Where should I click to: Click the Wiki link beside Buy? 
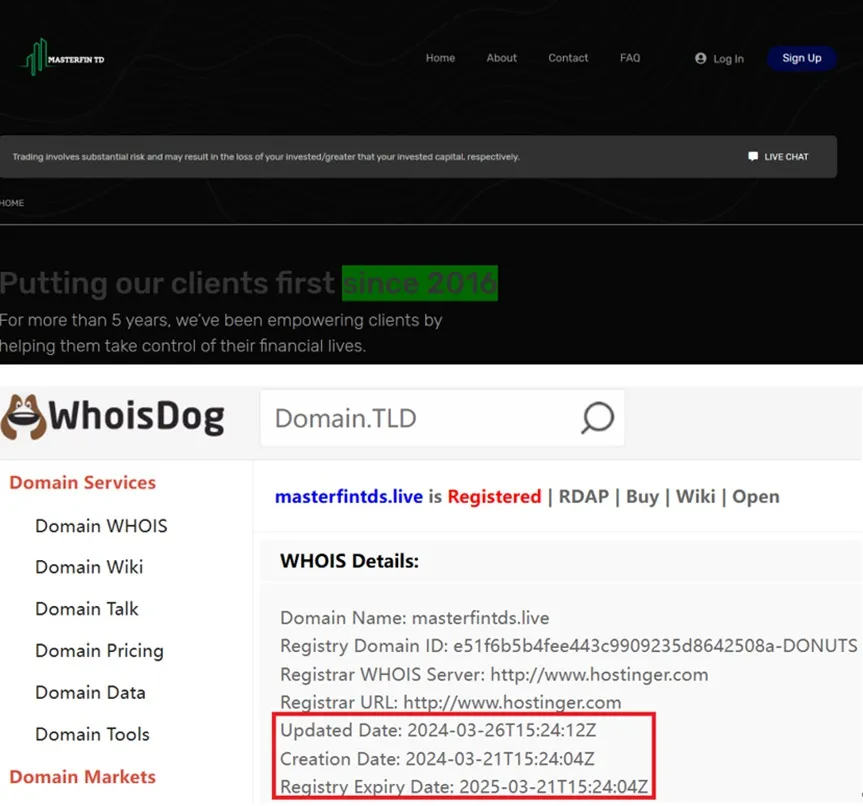pyautogui.click(x=696, y=497)
